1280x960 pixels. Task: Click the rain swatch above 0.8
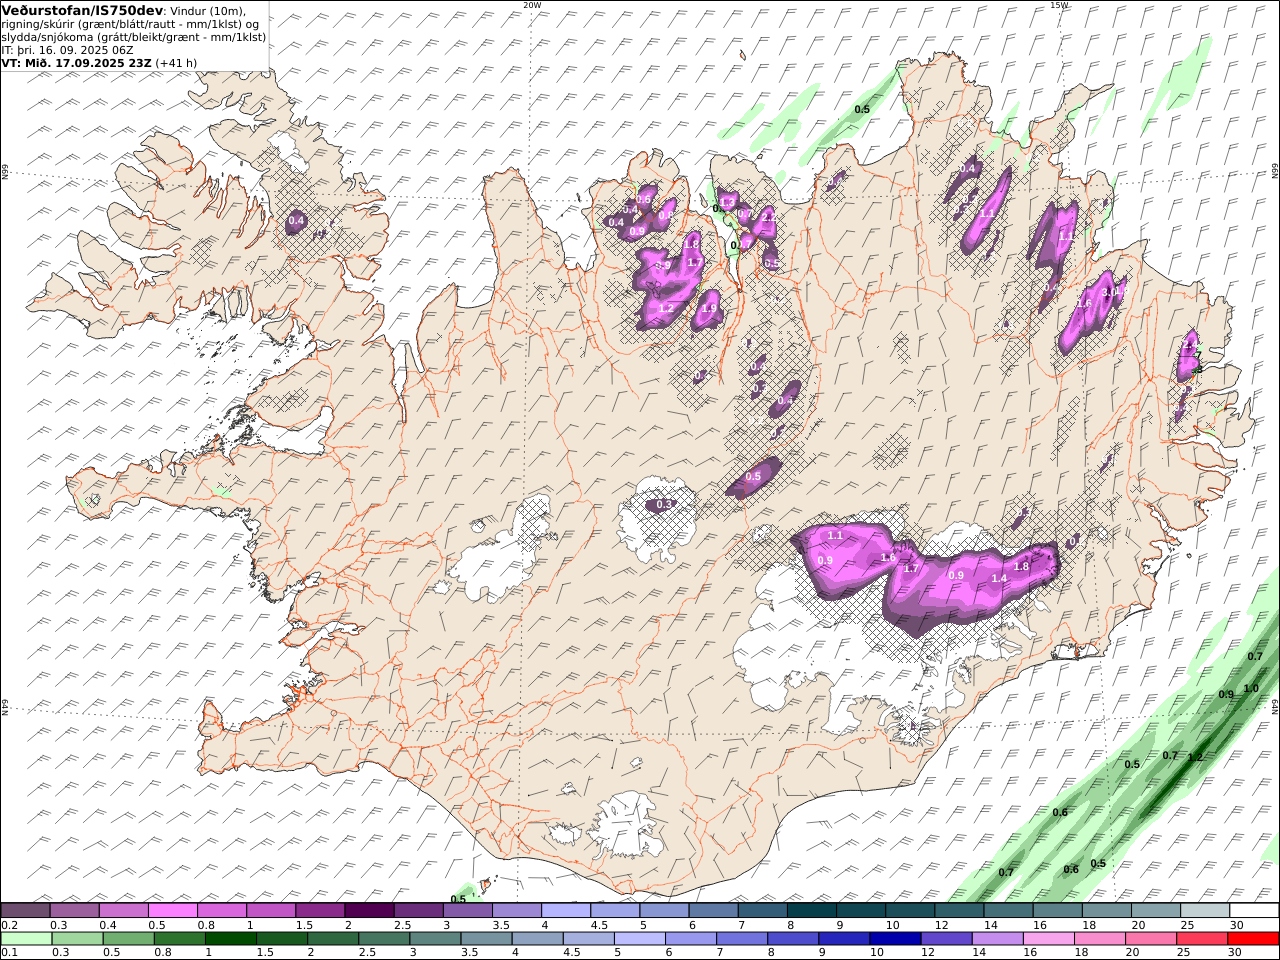pos(180,939)
